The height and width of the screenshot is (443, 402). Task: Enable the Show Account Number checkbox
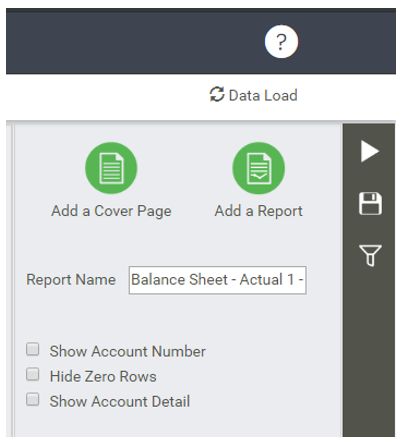tap(33, 349)
